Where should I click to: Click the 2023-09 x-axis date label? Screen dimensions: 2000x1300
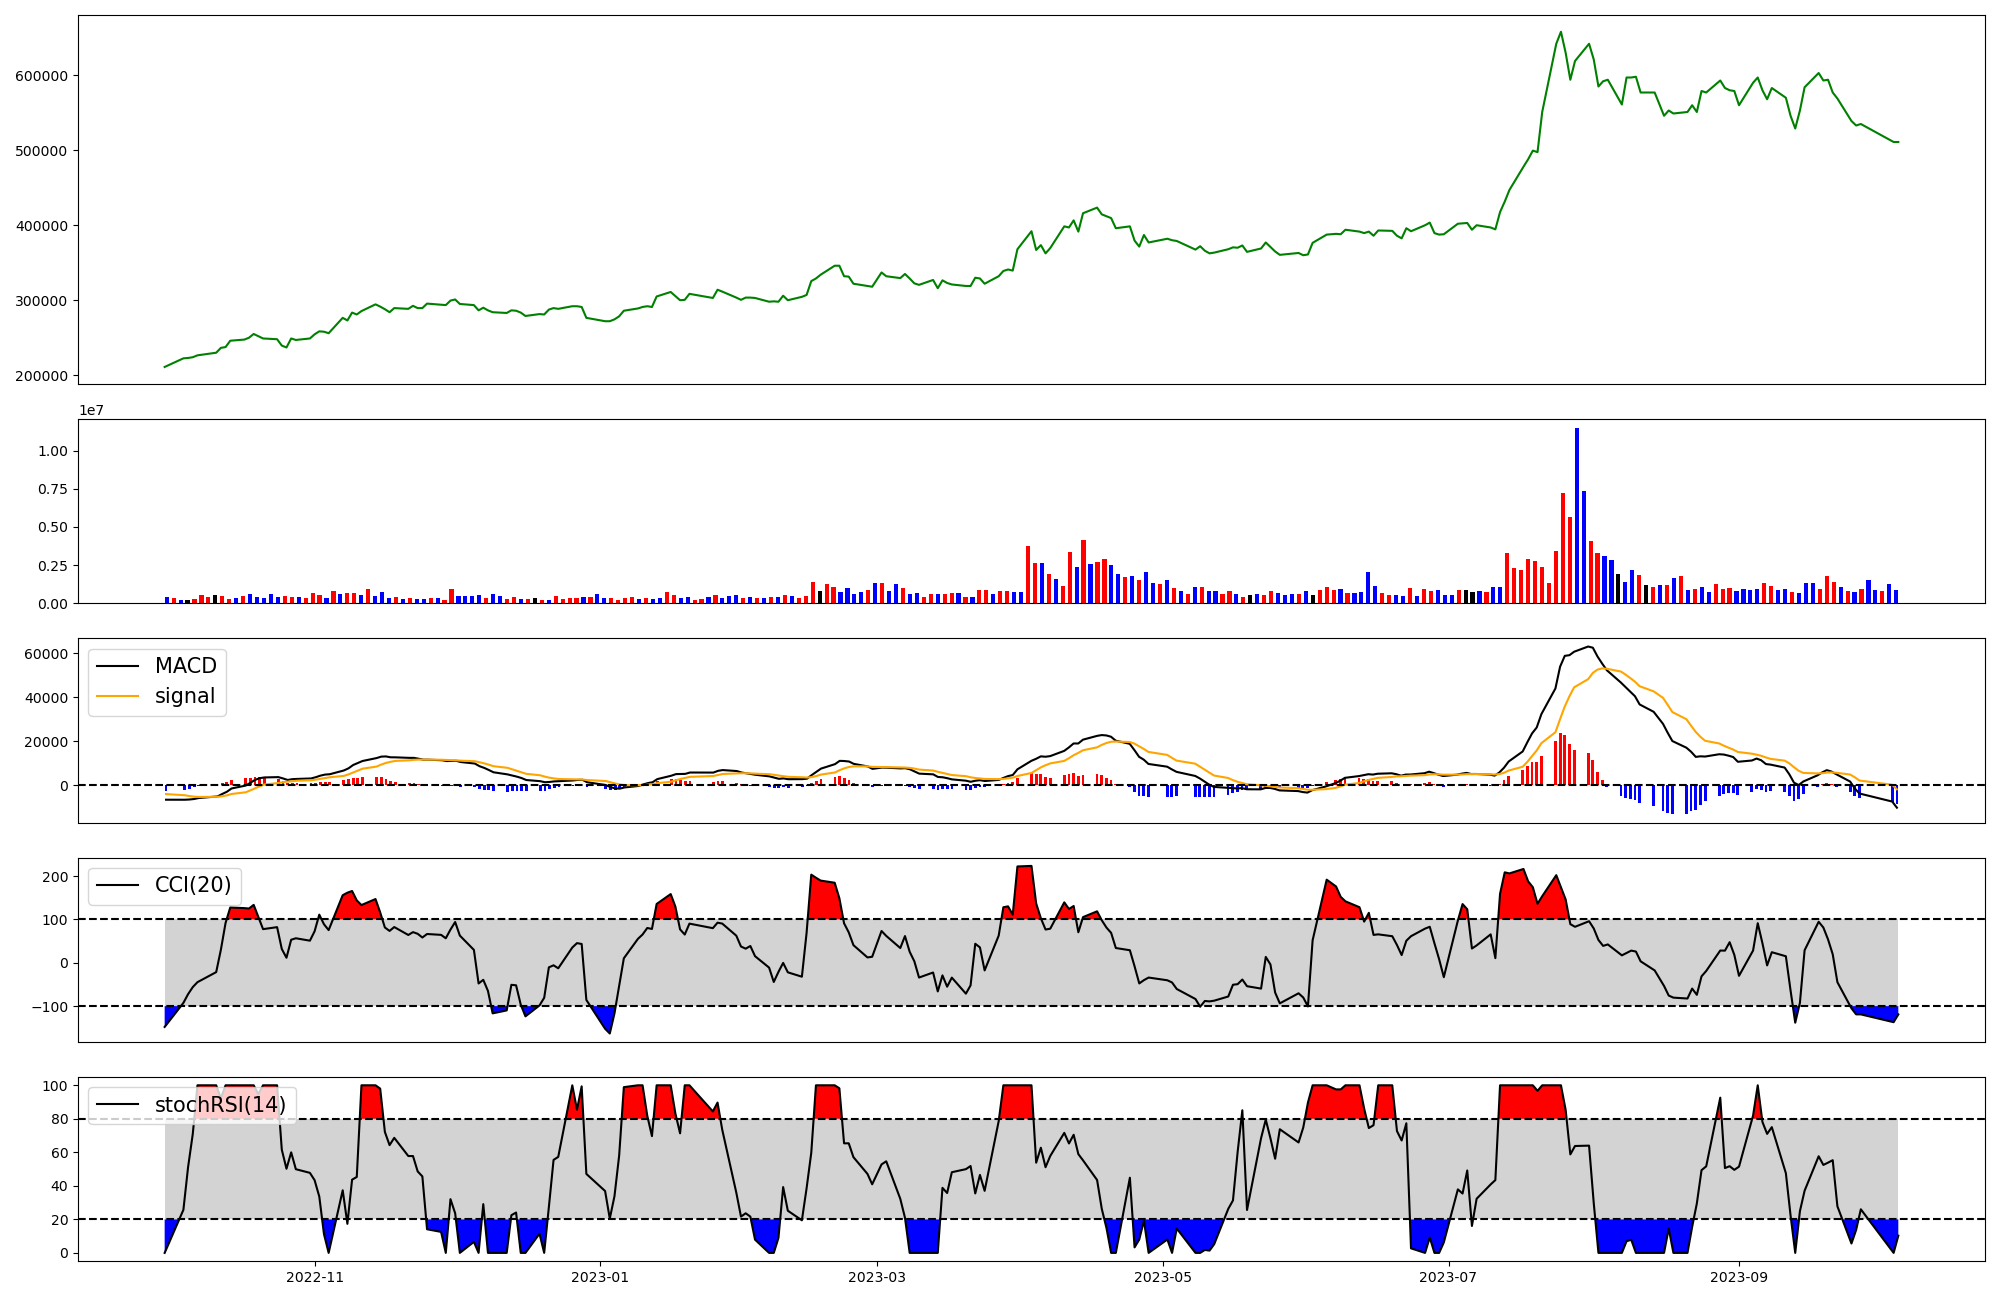(1738, 1277)
